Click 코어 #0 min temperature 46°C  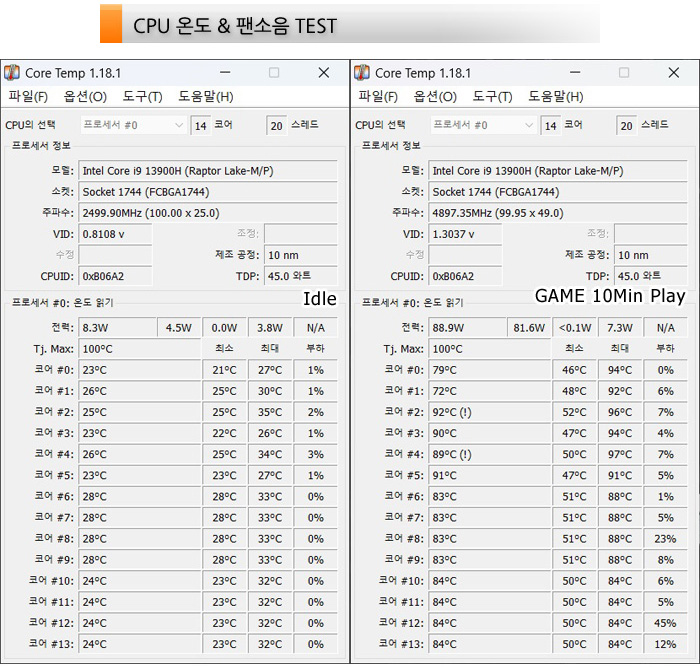(575, 370)
